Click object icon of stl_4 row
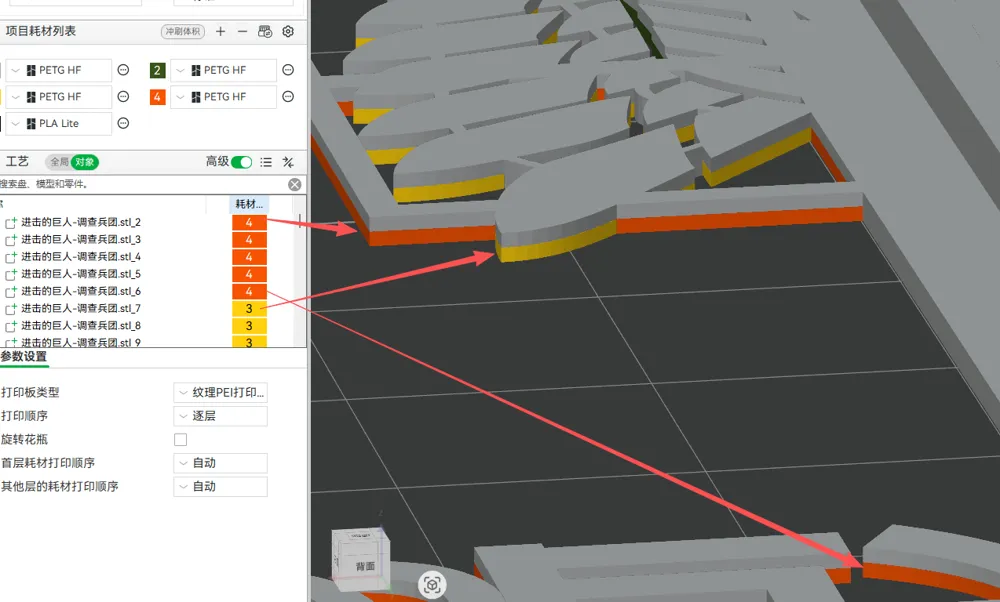This screenshot has height=602, width=1000. click(x=11, y=257)
